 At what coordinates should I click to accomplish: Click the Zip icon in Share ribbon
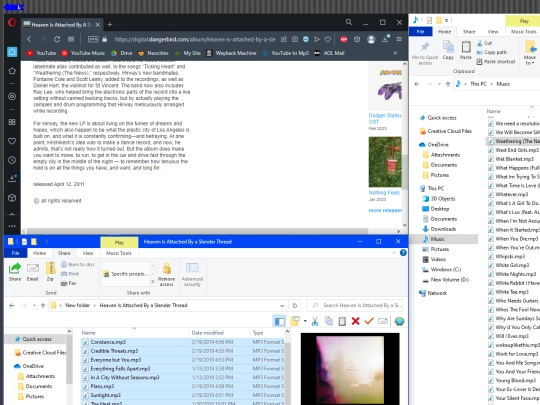point(50,272)
